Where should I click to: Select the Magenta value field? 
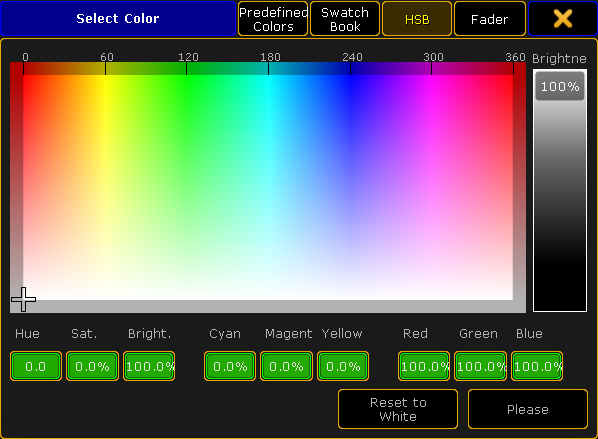point(286,366)
